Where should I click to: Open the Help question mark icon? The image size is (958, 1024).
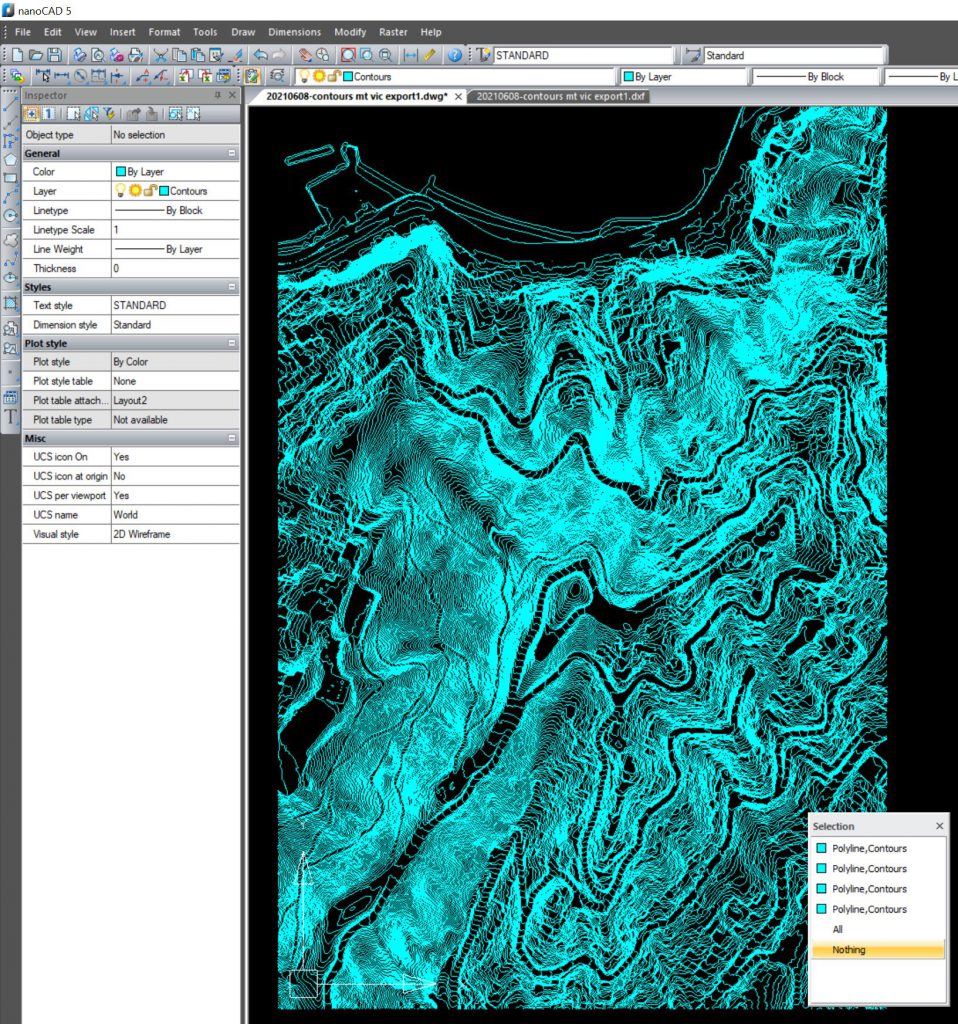pyautogui.click(x=455, y=56)
